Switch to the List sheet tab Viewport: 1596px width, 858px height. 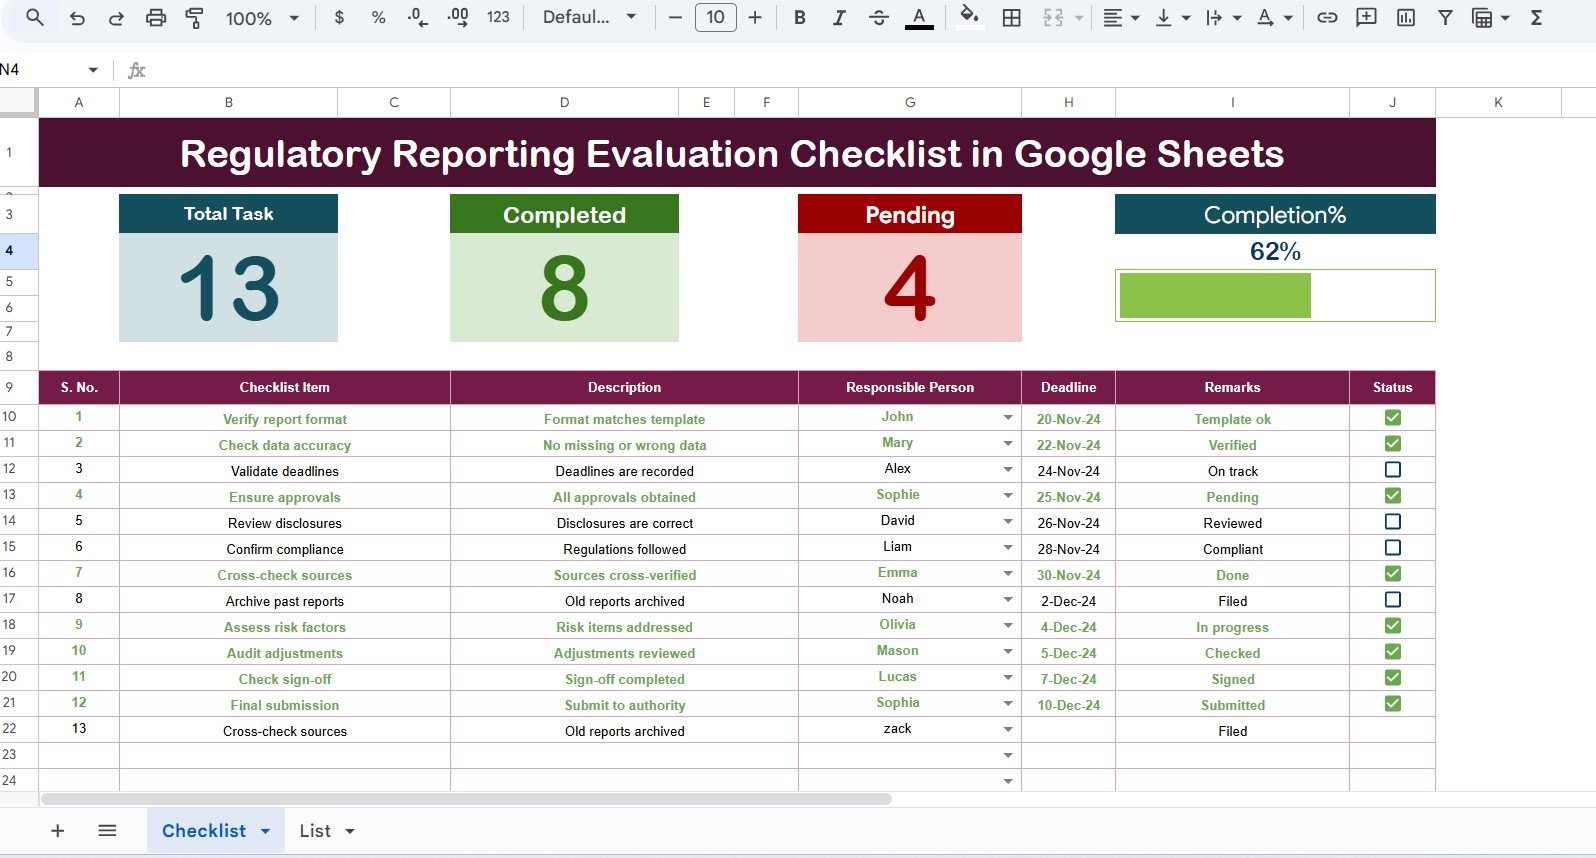point(315,831)
